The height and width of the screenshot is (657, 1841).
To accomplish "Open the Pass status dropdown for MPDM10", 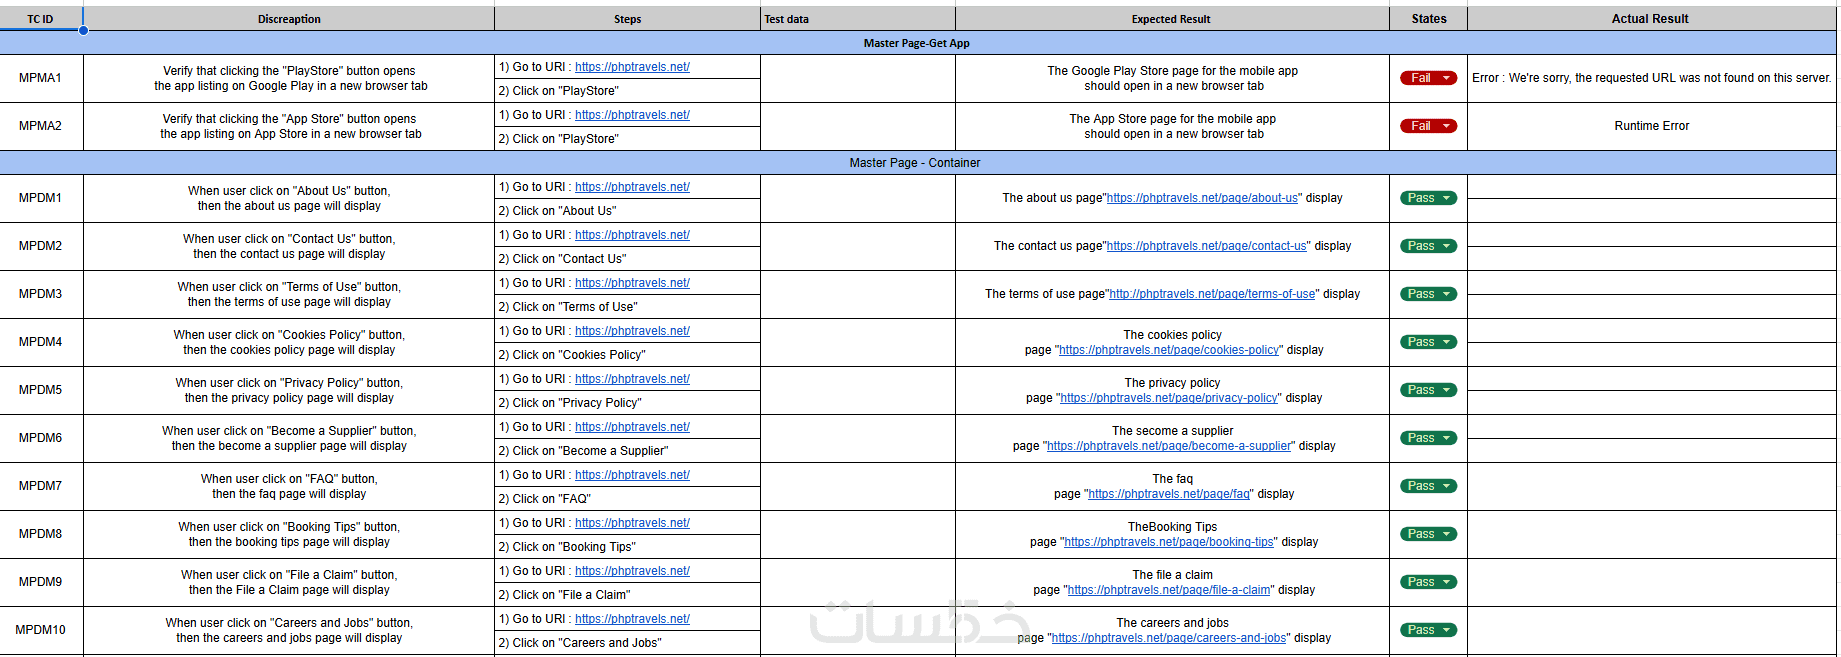I will tap(1446, 630).
